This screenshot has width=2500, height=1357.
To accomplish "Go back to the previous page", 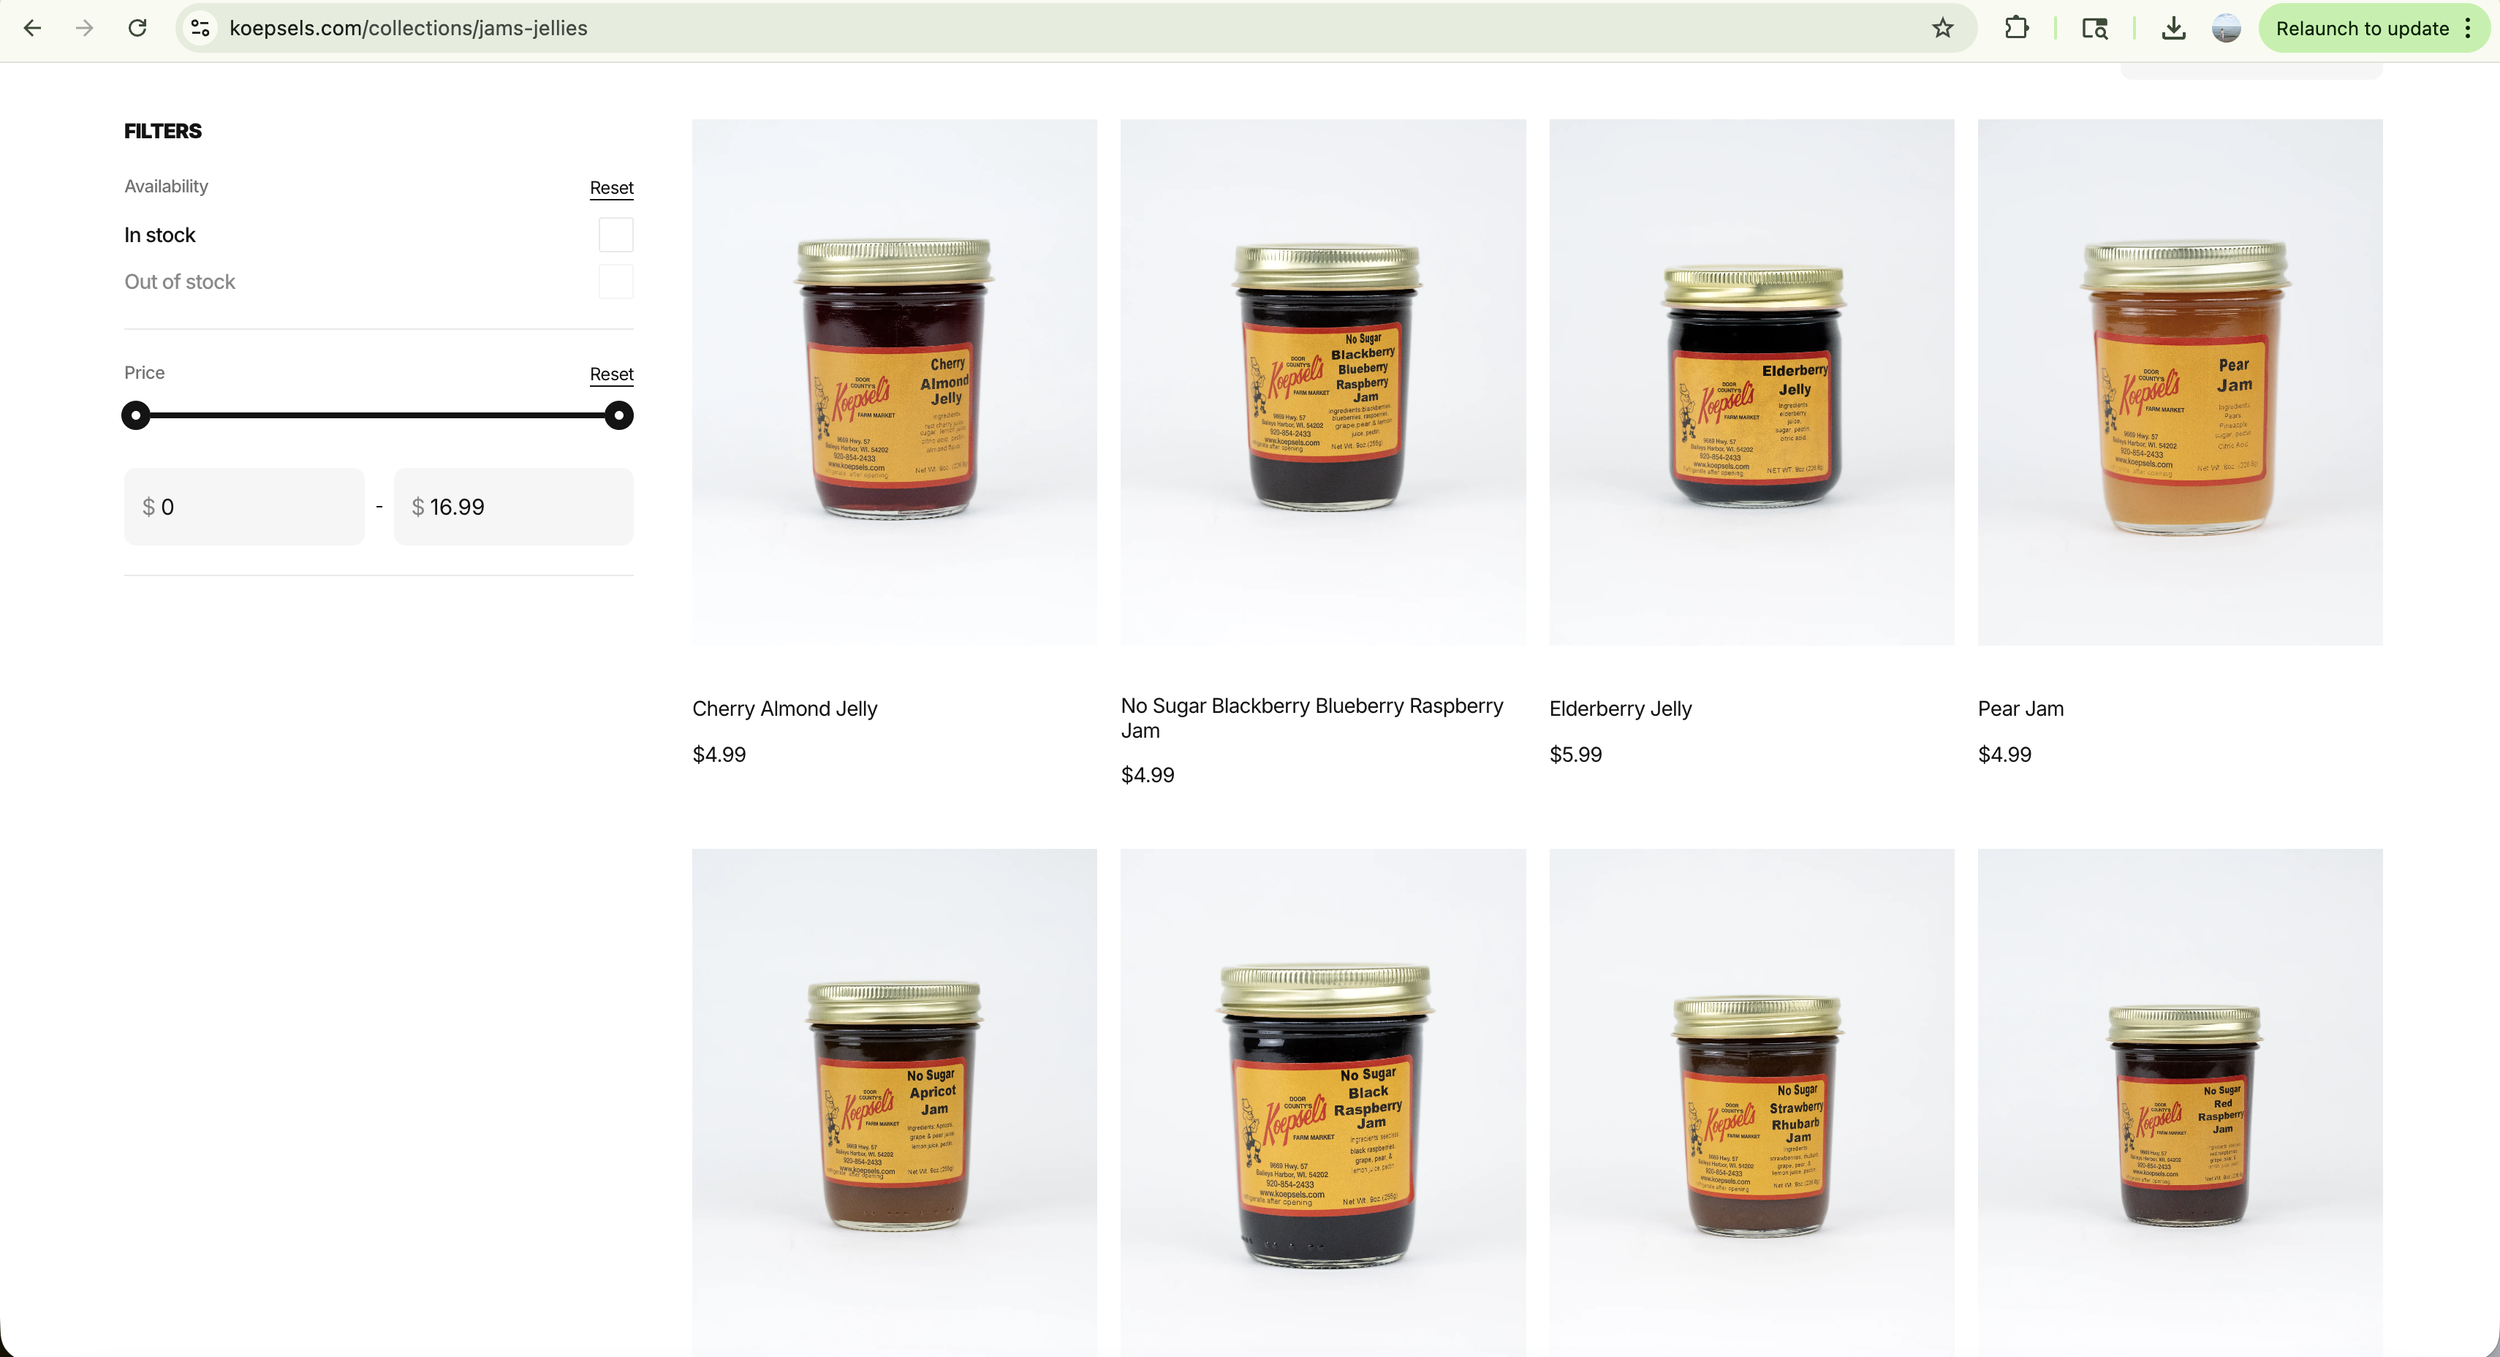I will click(x=32, y=28).
